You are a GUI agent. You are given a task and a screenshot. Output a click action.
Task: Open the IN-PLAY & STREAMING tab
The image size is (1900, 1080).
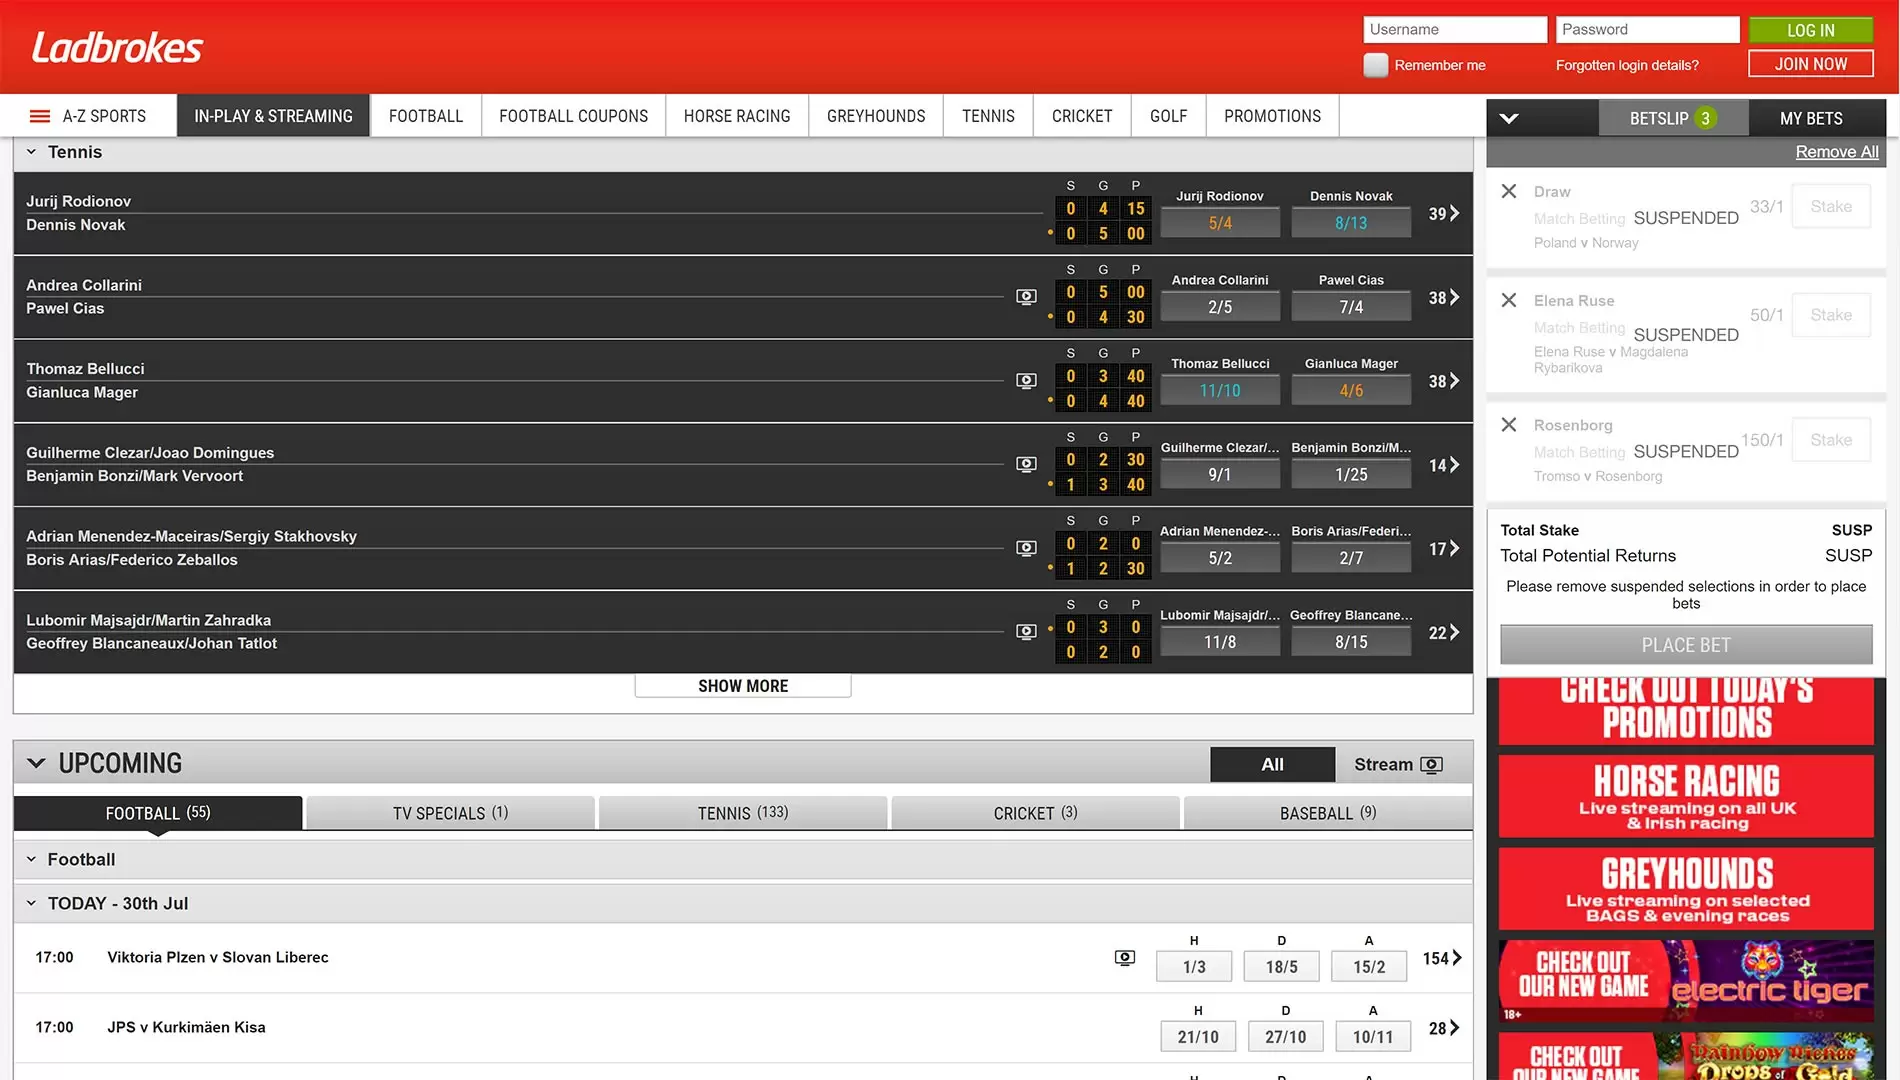point(273,116)
